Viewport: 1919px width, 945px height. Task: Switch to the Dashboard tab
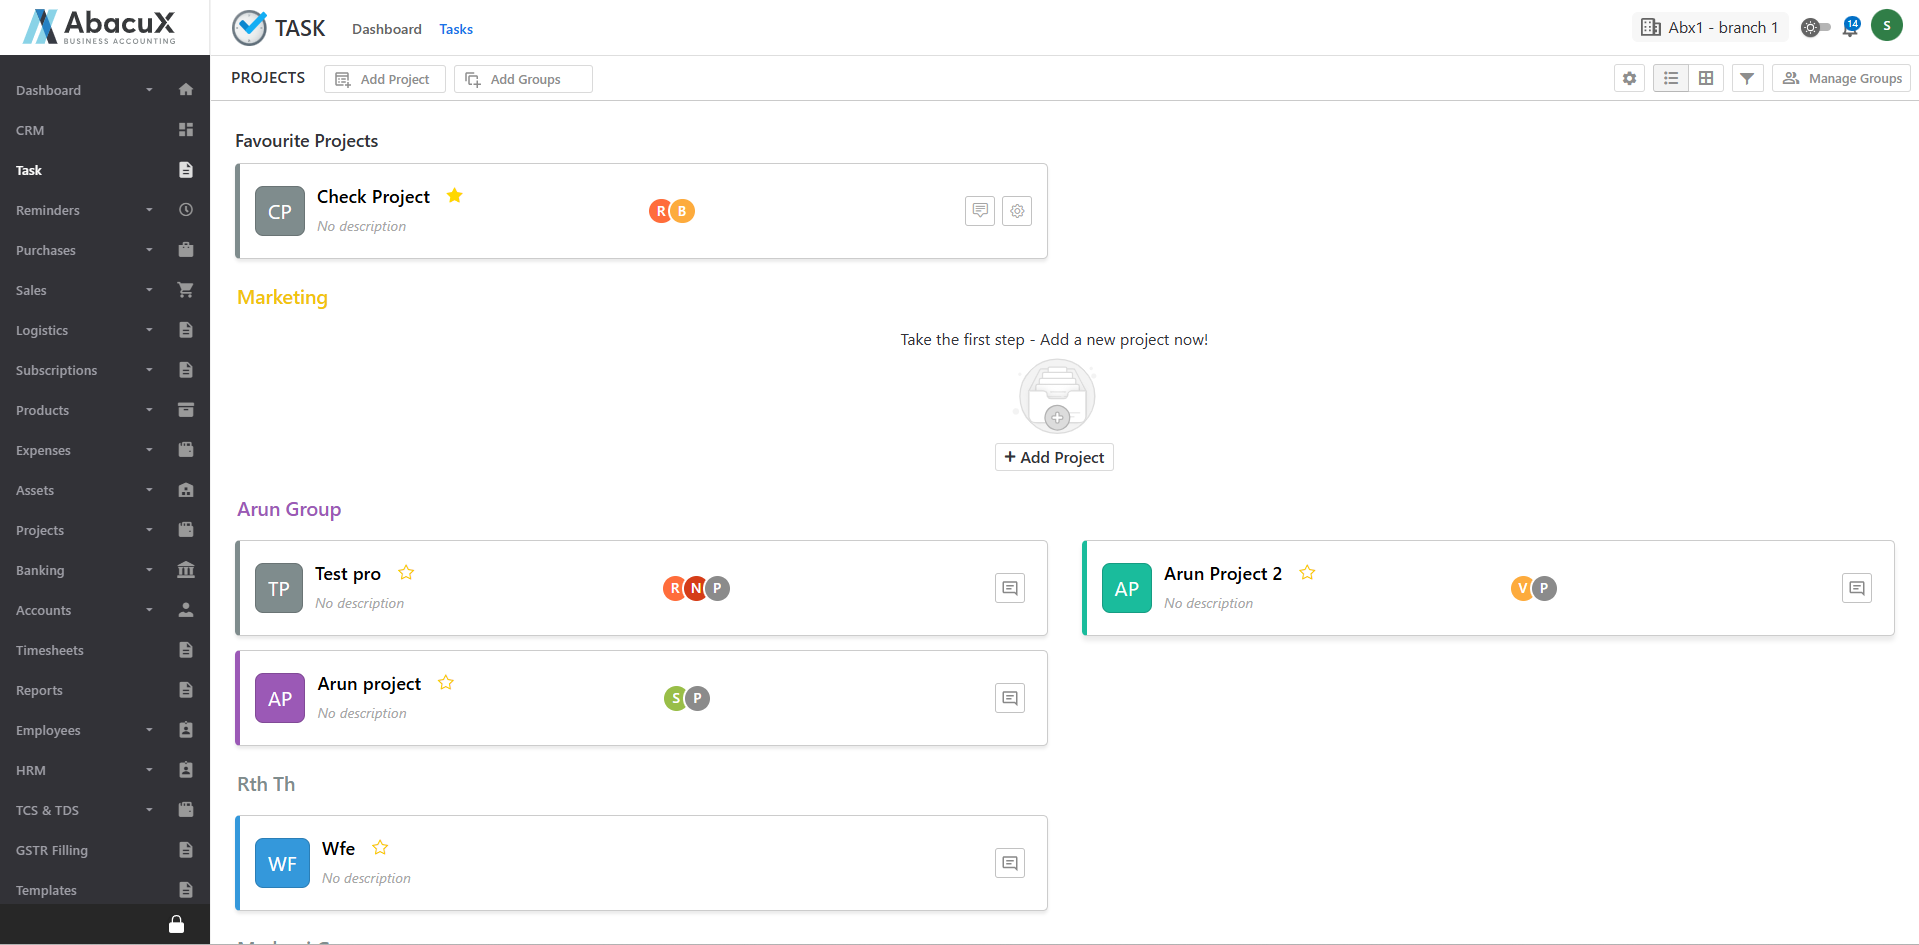386,29
